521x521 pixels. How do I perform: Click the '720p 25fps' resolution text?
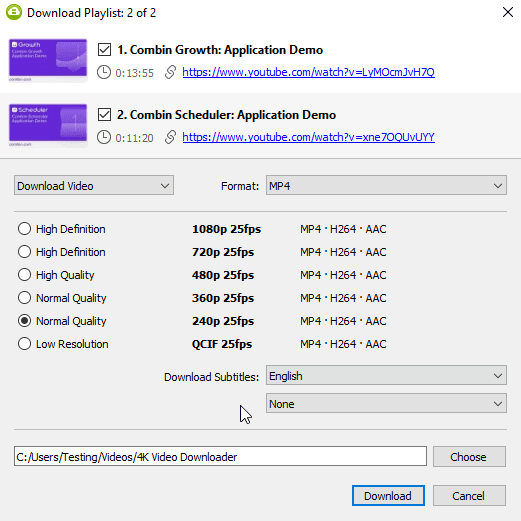[x=223, y=252]
